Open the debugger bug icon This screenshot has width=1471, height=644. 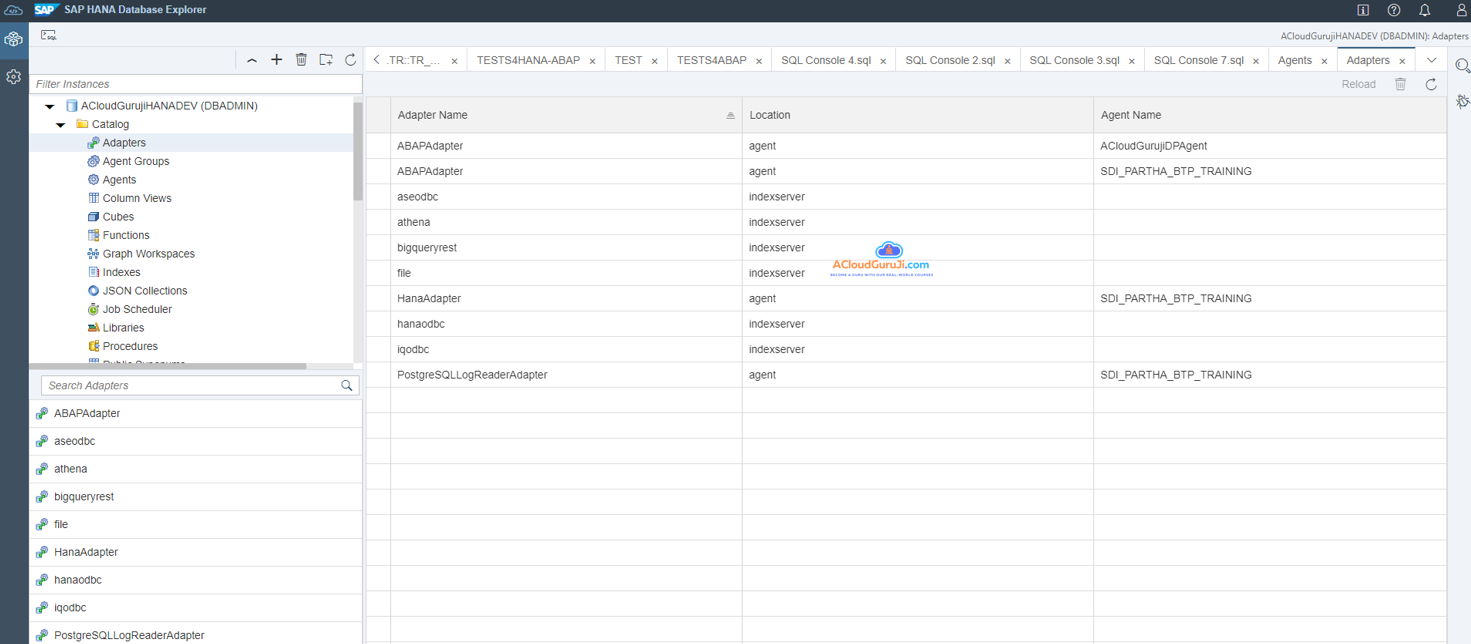[x=1462, y=101]
